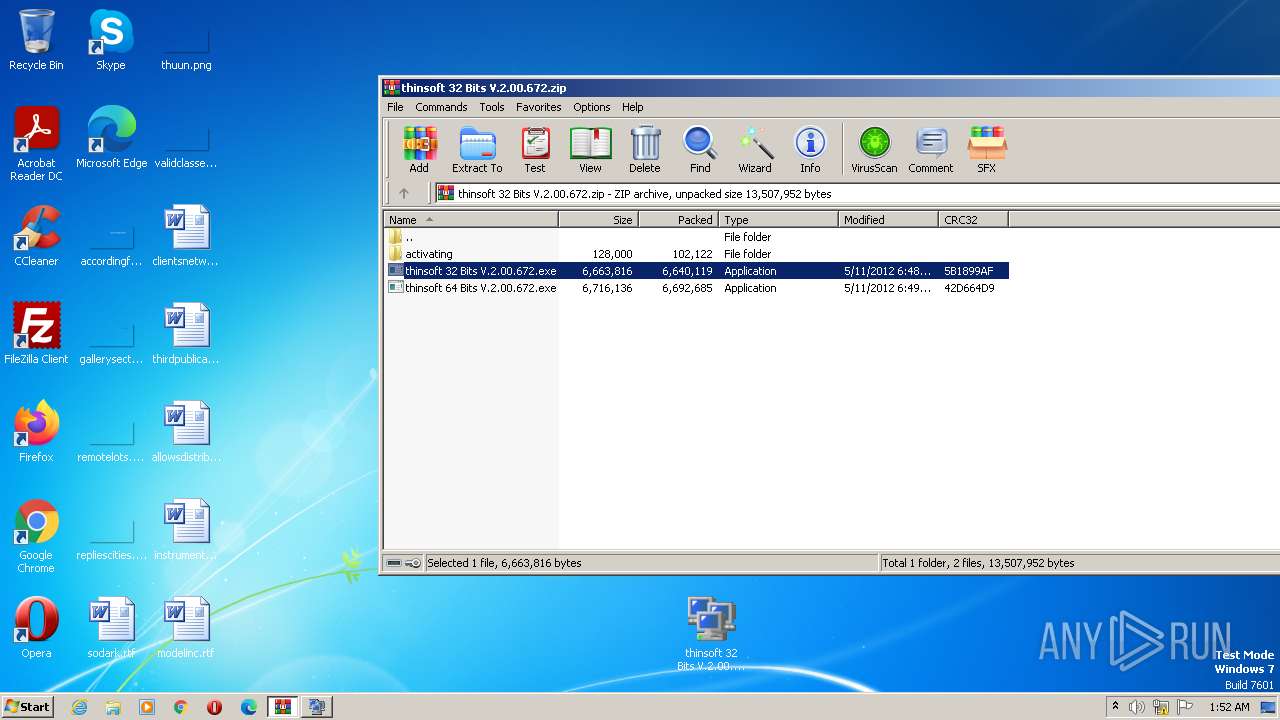Click the taskbar clock 1:52 AM
The height and width of the screenshot is (720, 1280).
click(1229, 707)
